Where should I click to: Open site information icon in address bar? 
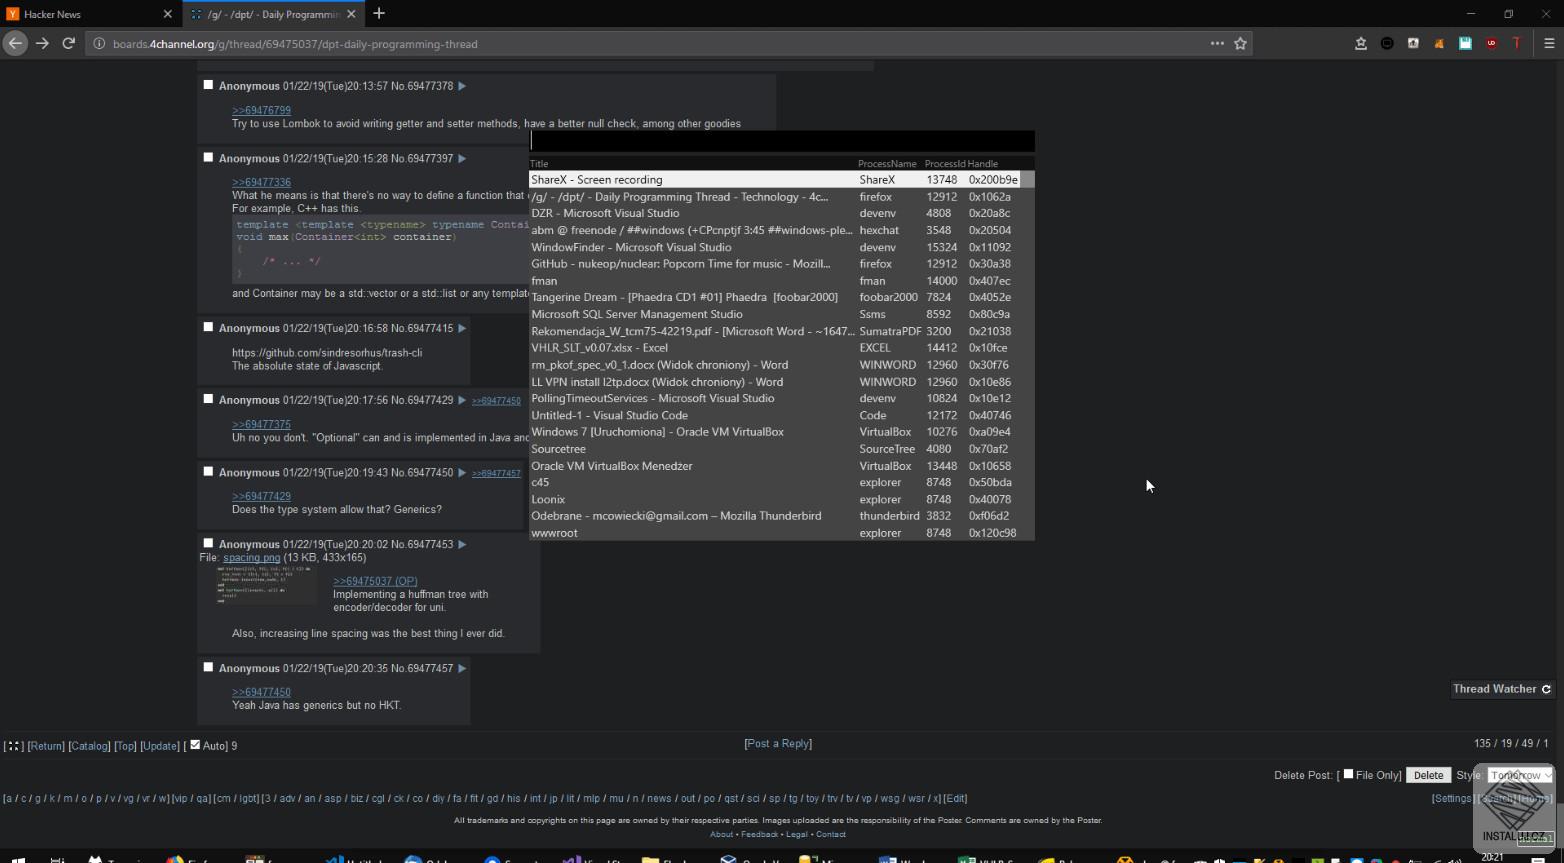99,44
